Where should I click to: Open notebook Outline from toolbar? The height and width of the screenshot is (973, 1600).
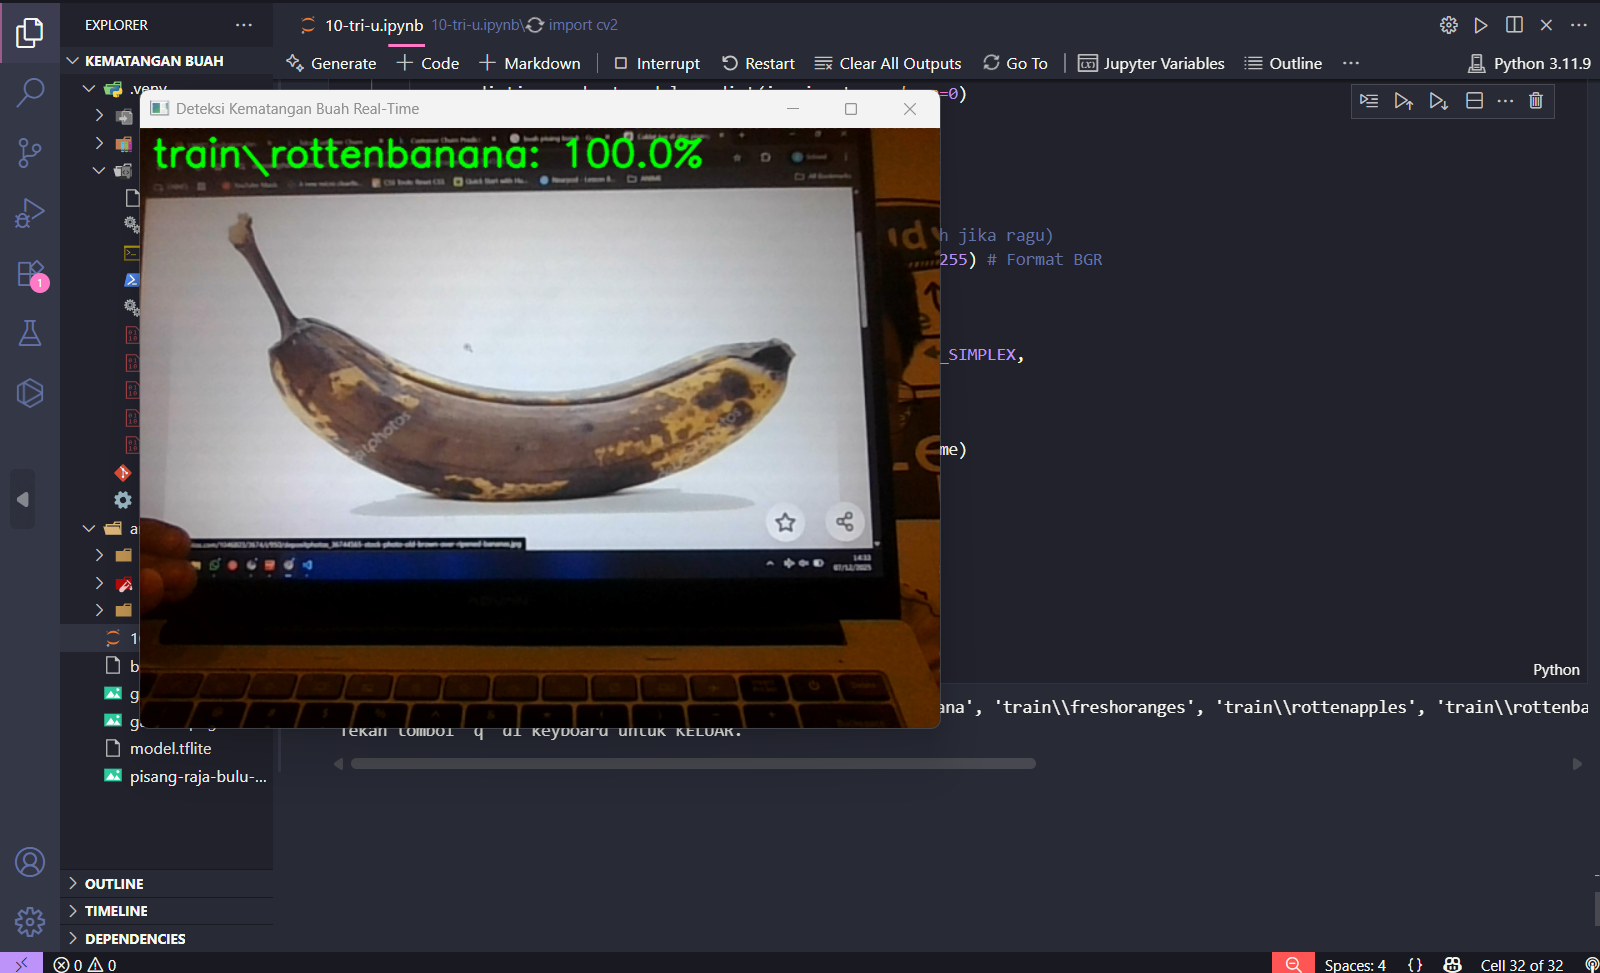tap(1283, 63)
